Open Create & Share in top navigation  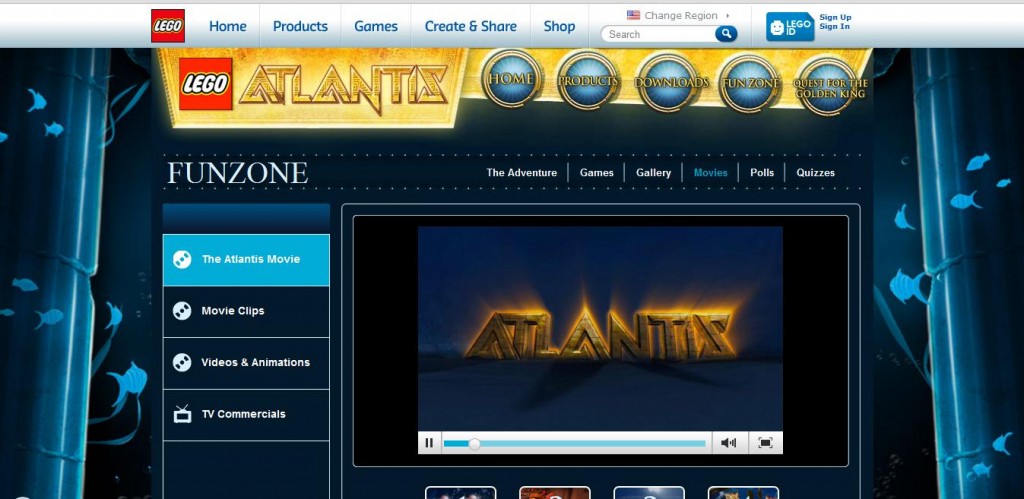(470, 26)
